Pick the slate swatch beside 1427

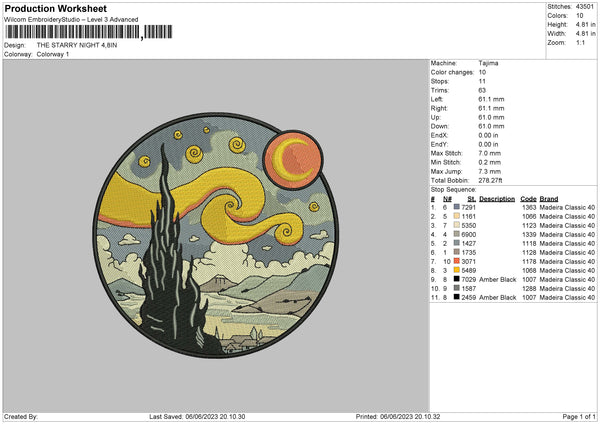pos(457,243)
